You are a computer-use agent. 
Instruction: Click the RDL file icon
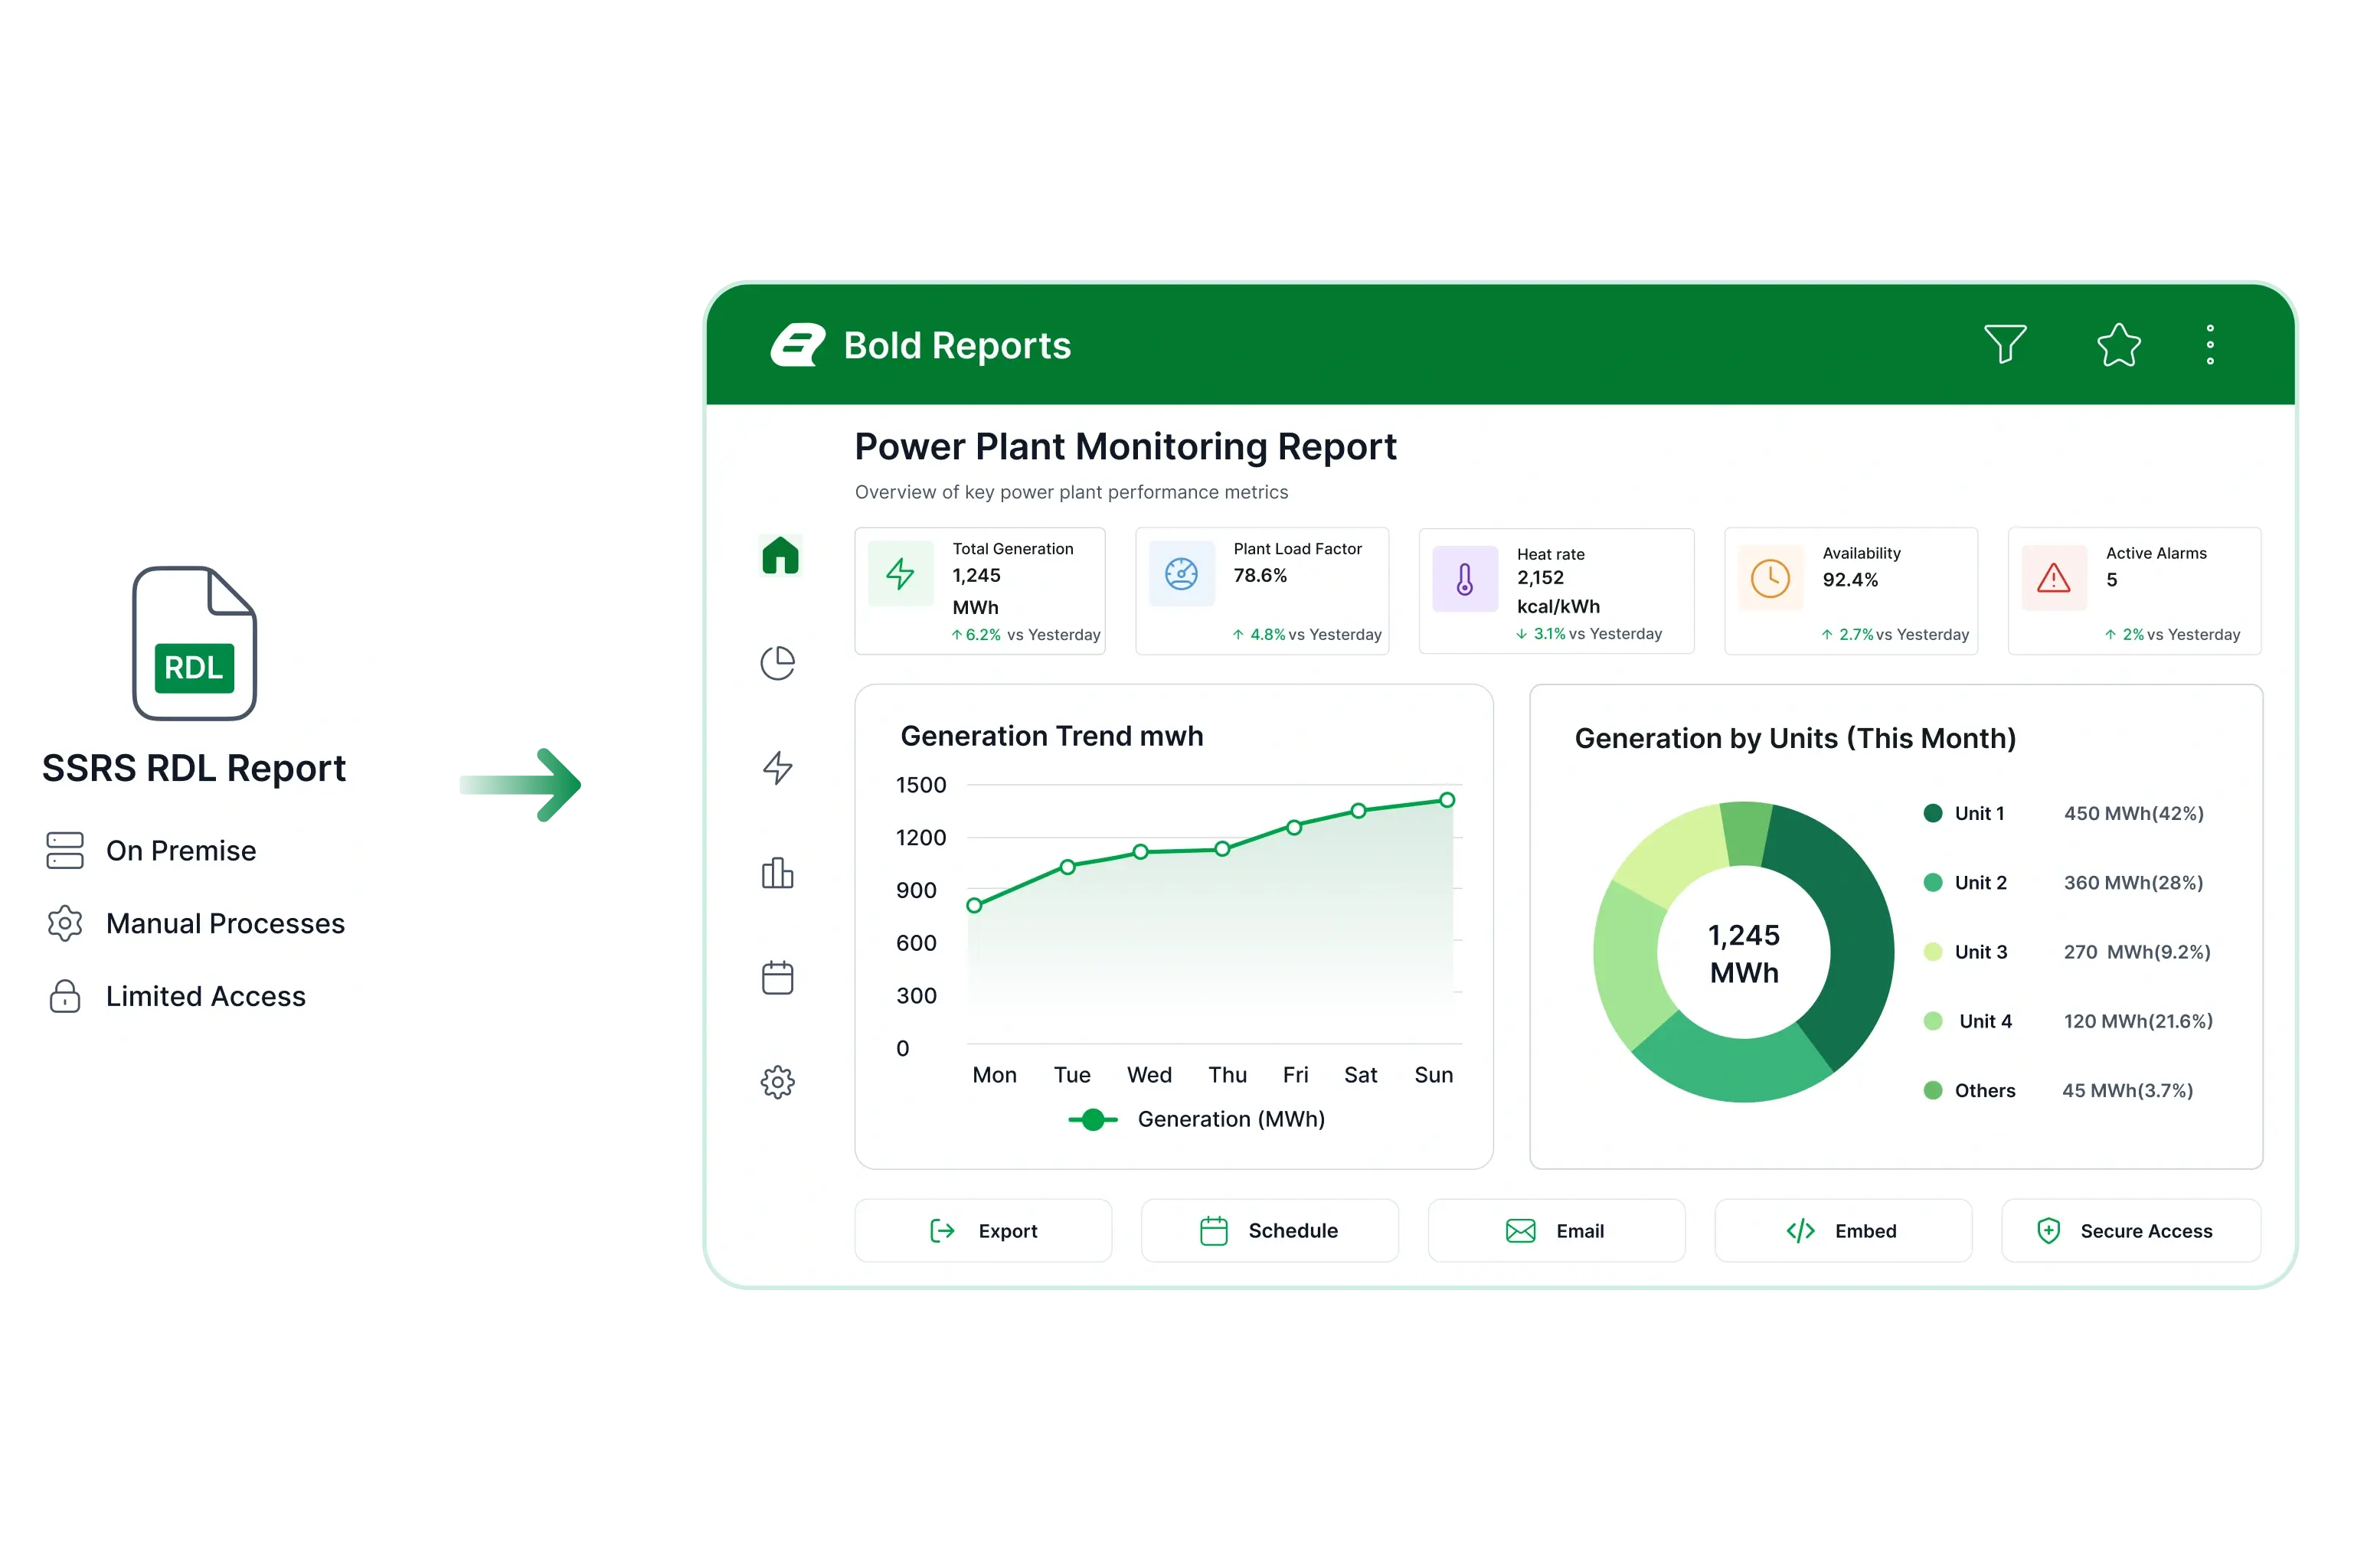pyautogui.click(x=194, y=643)
